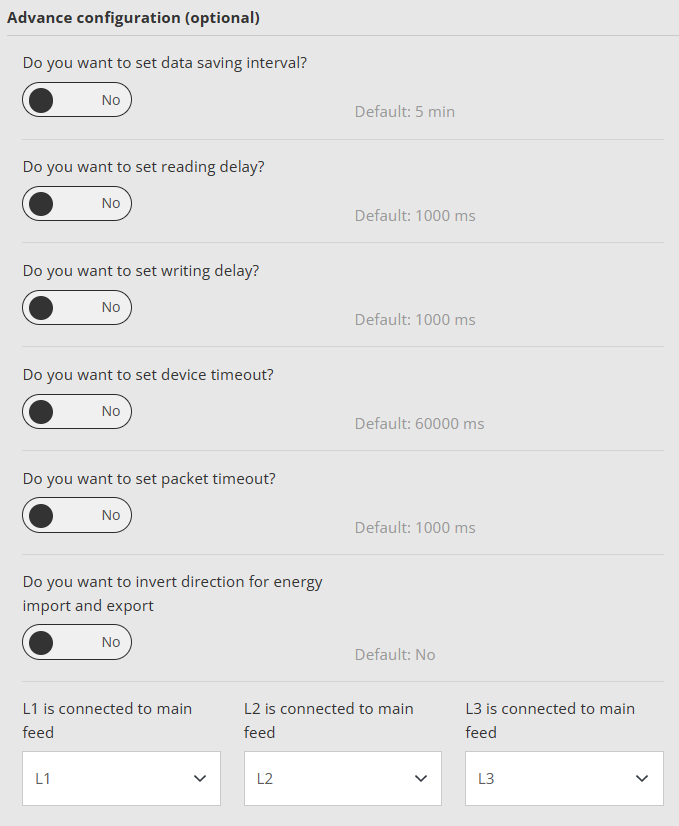Enable the device timeout toggle
The height and width of the screenshot is (826, 679).
(x=77, y=412)
